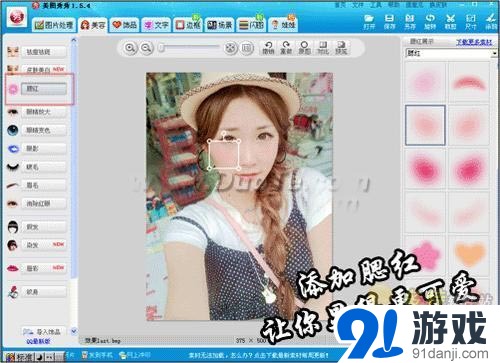Open the 眼睛变色 eye color tool
This screenshot has height=363, width=500.
(44, 130)
